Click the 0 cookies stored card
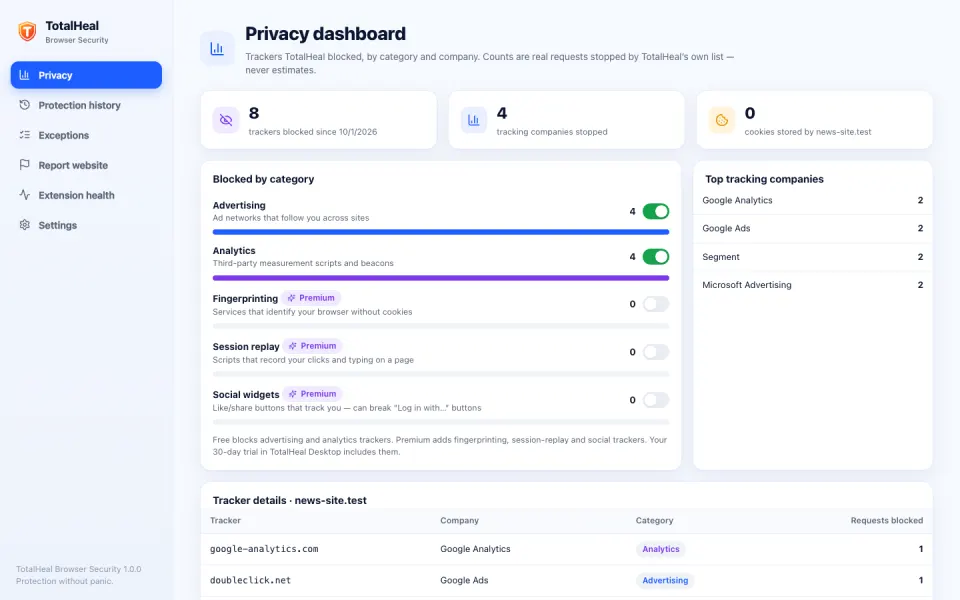 (814, 120)
